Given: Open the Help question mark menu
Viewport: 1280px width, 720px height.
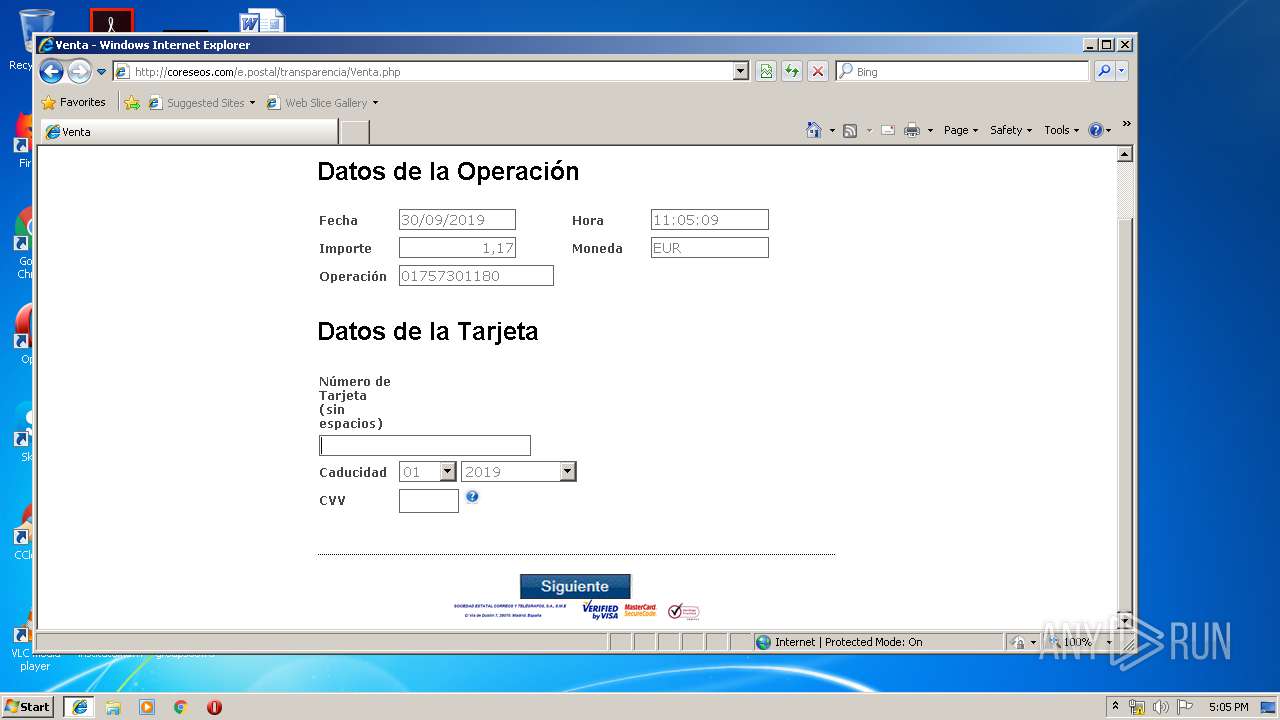Looking at the screenshot, I should point(1099,130).
